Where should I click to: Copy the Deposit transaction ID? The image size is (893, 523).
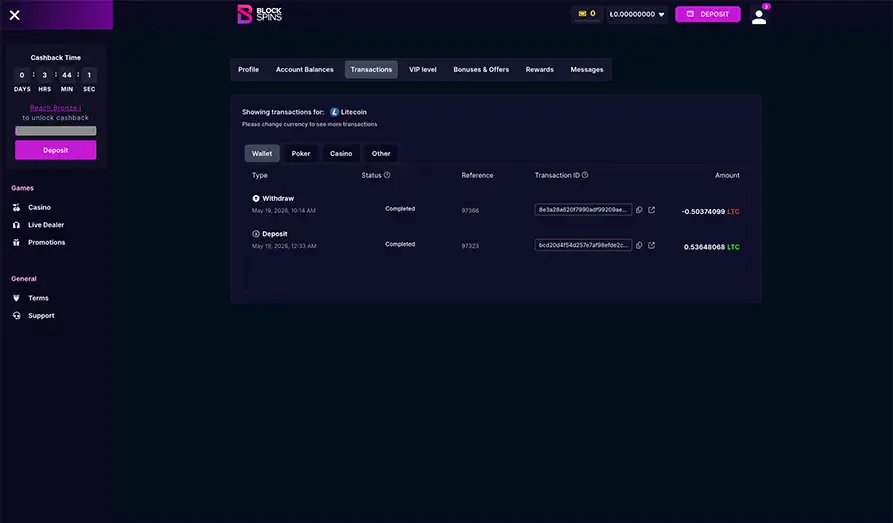tap(639, 245)
